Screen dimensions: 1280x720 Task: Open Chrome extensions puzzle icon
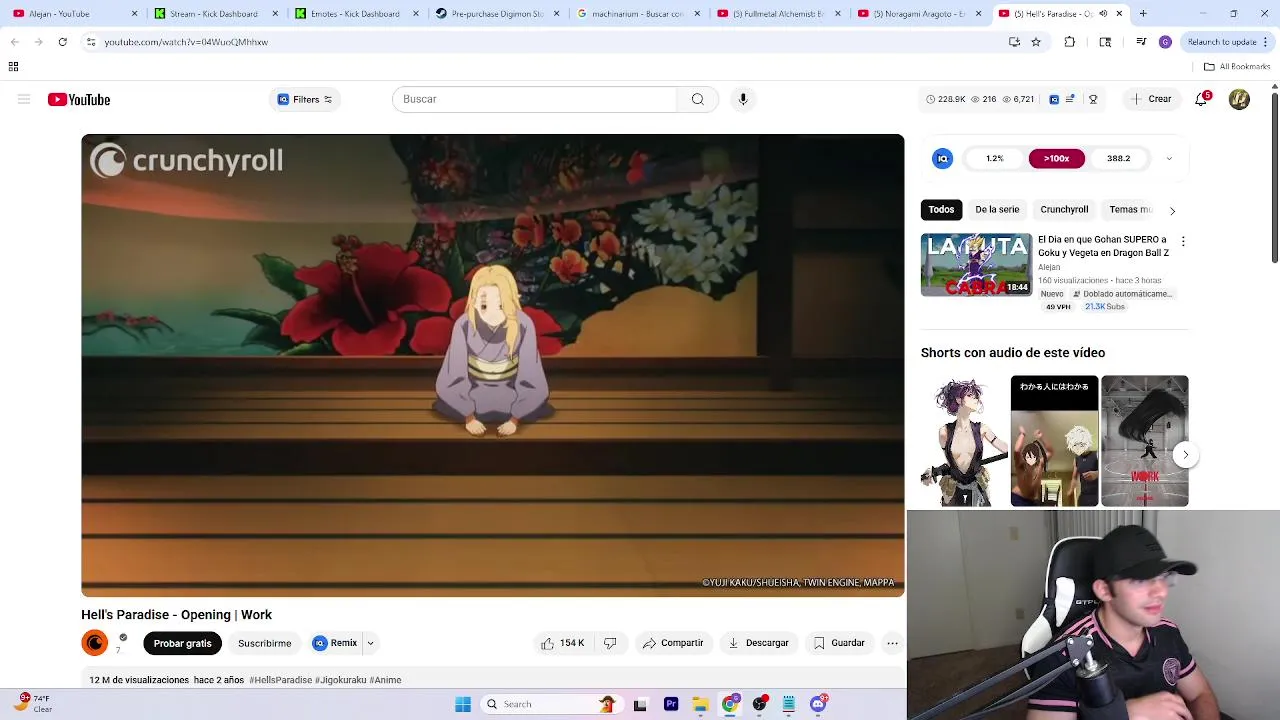coord(1070,42)
